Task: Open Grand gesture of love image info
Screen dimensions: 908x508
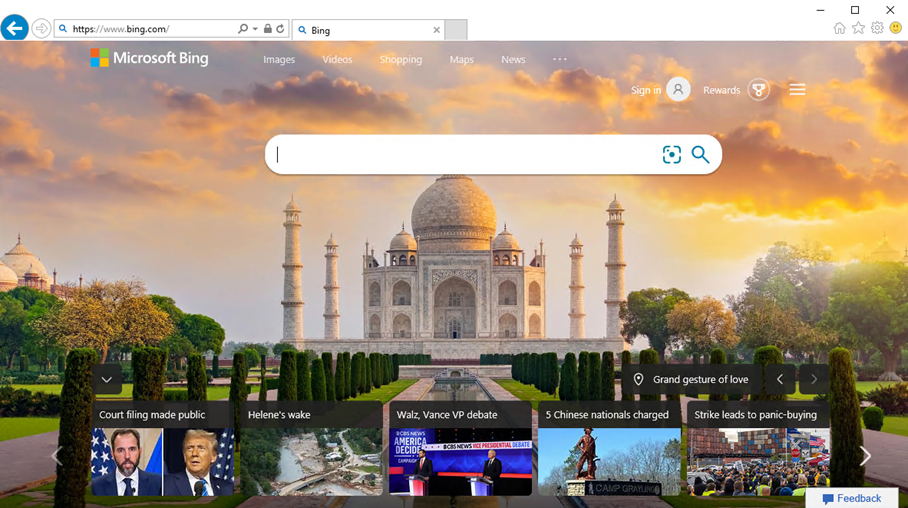Action: (692, 379)
